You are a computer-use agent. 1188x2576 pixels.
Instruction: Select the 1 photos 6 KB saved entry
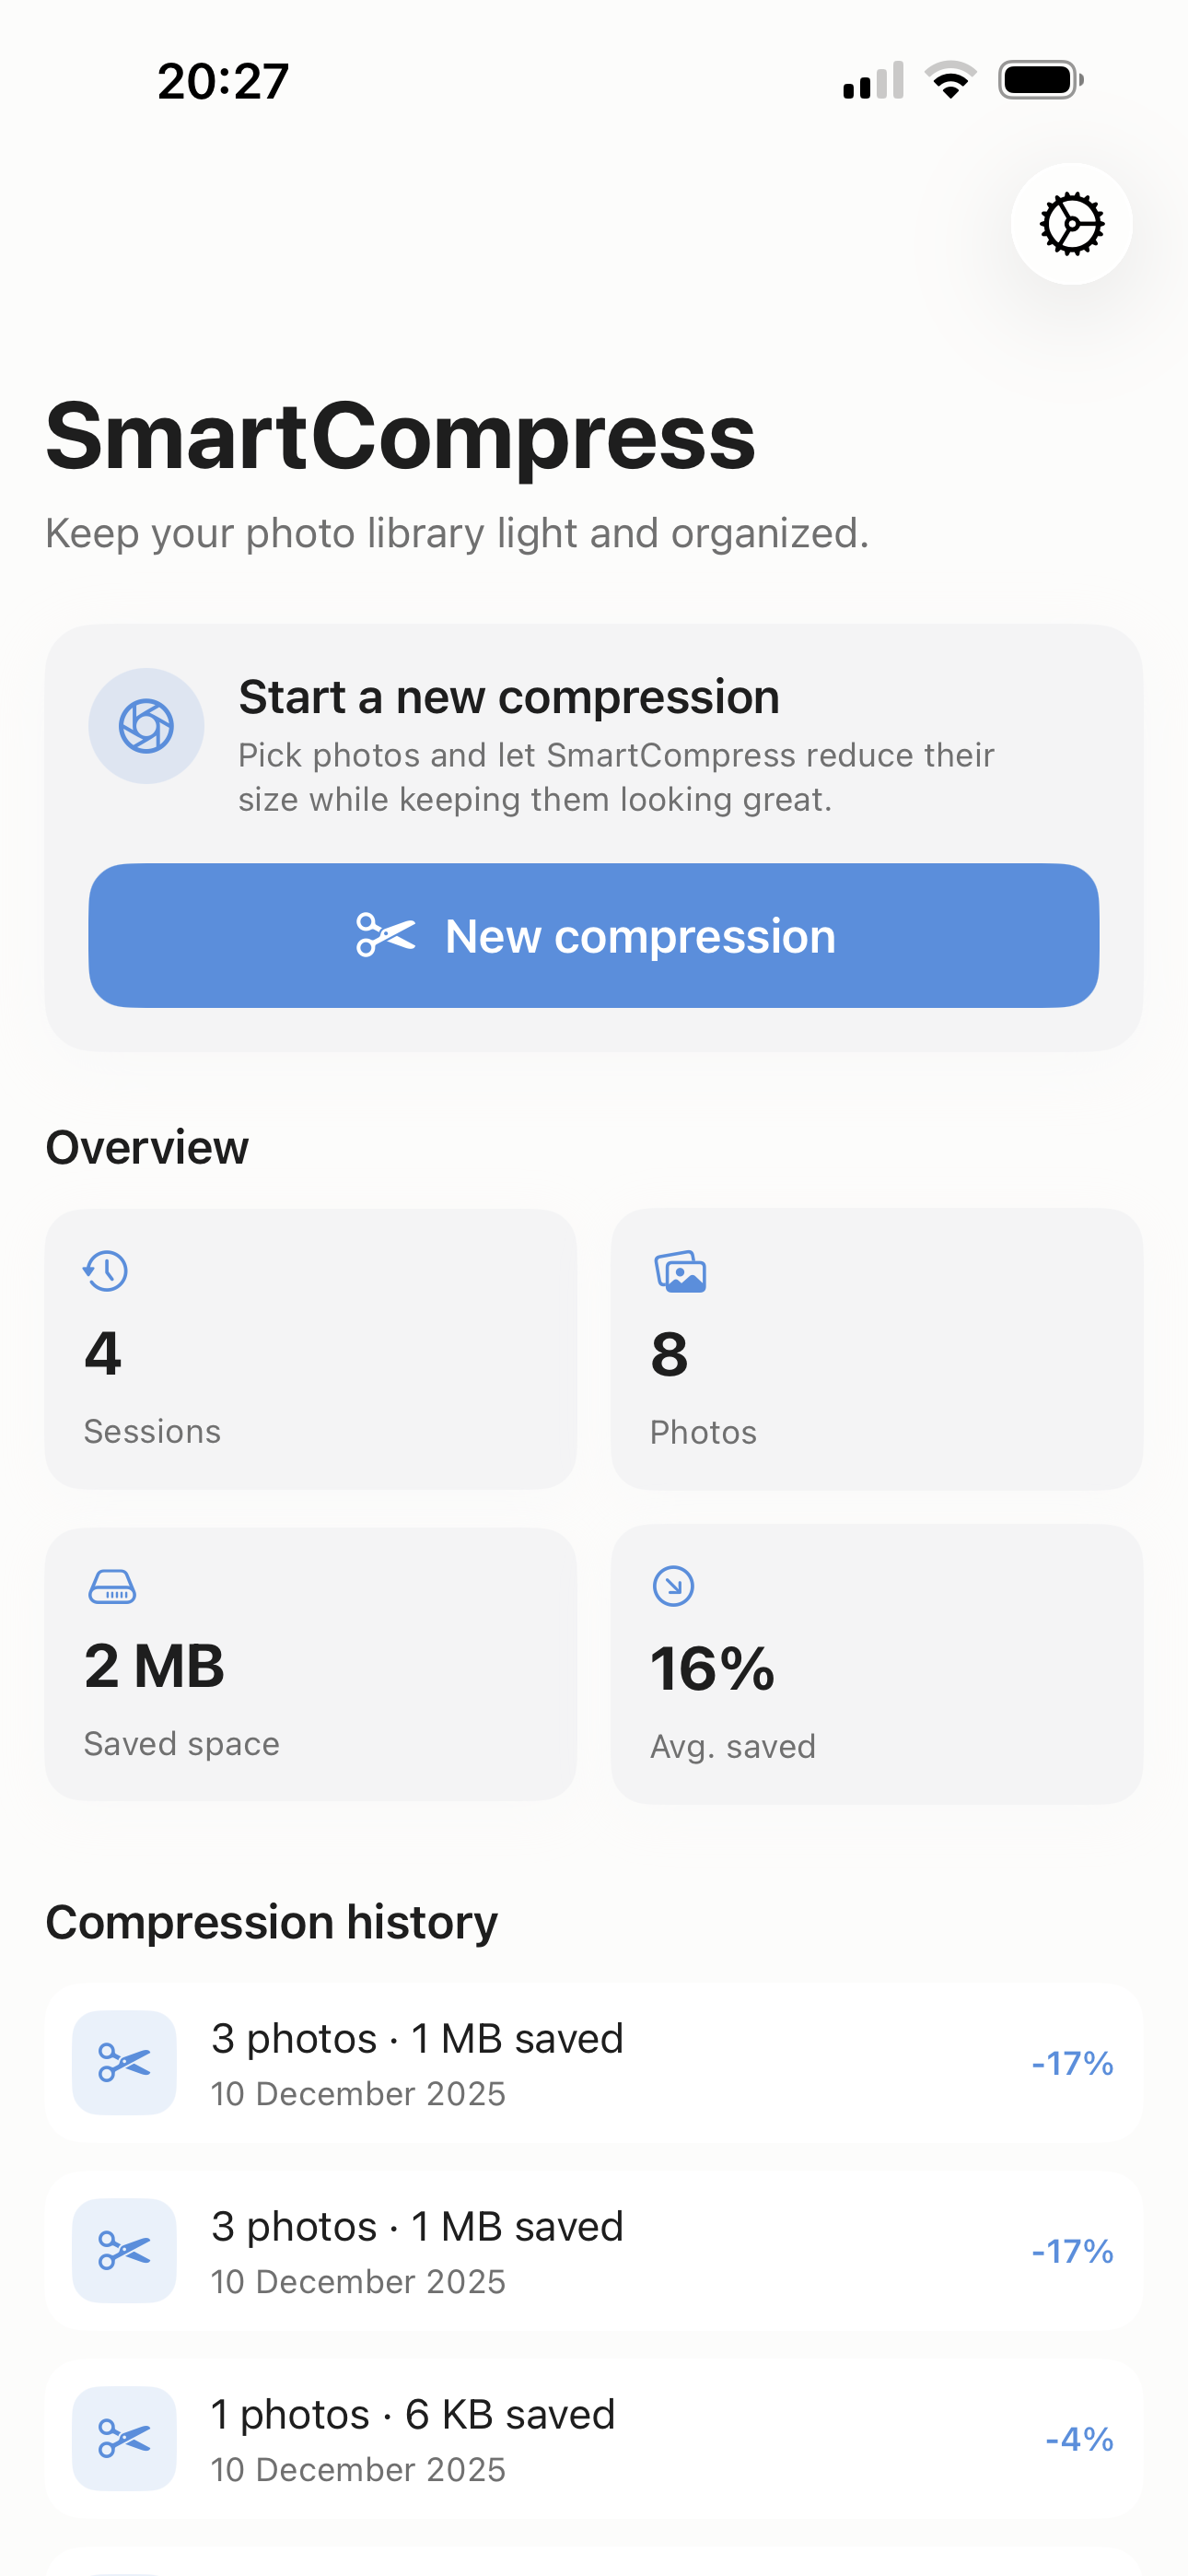[594, 2440]
